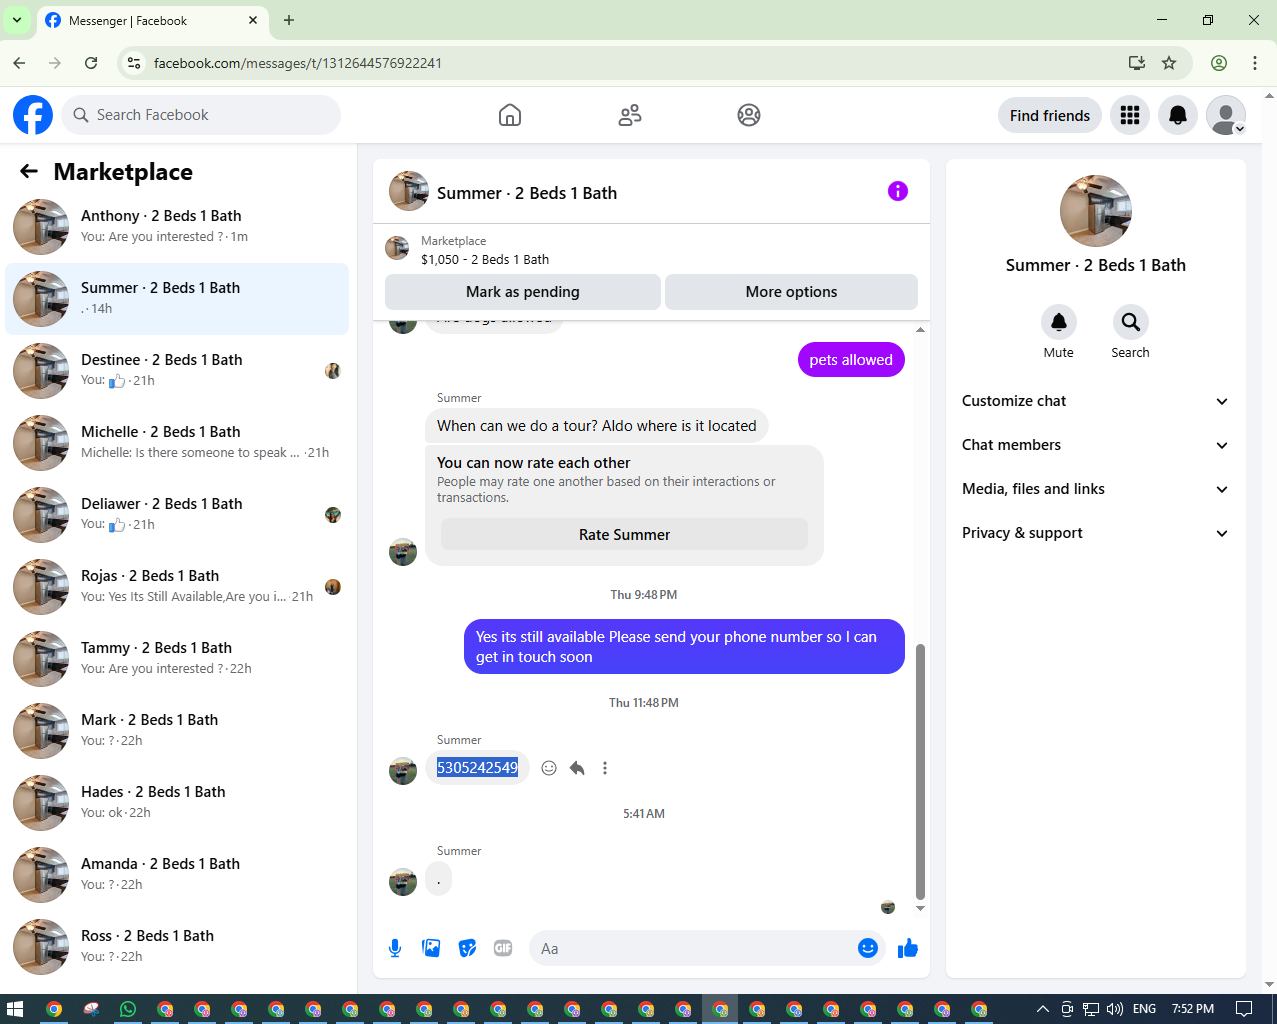Screen dimensions: 1277x1024
Task: Open the account profile avatar menu
Action: tap(1226, 115)
